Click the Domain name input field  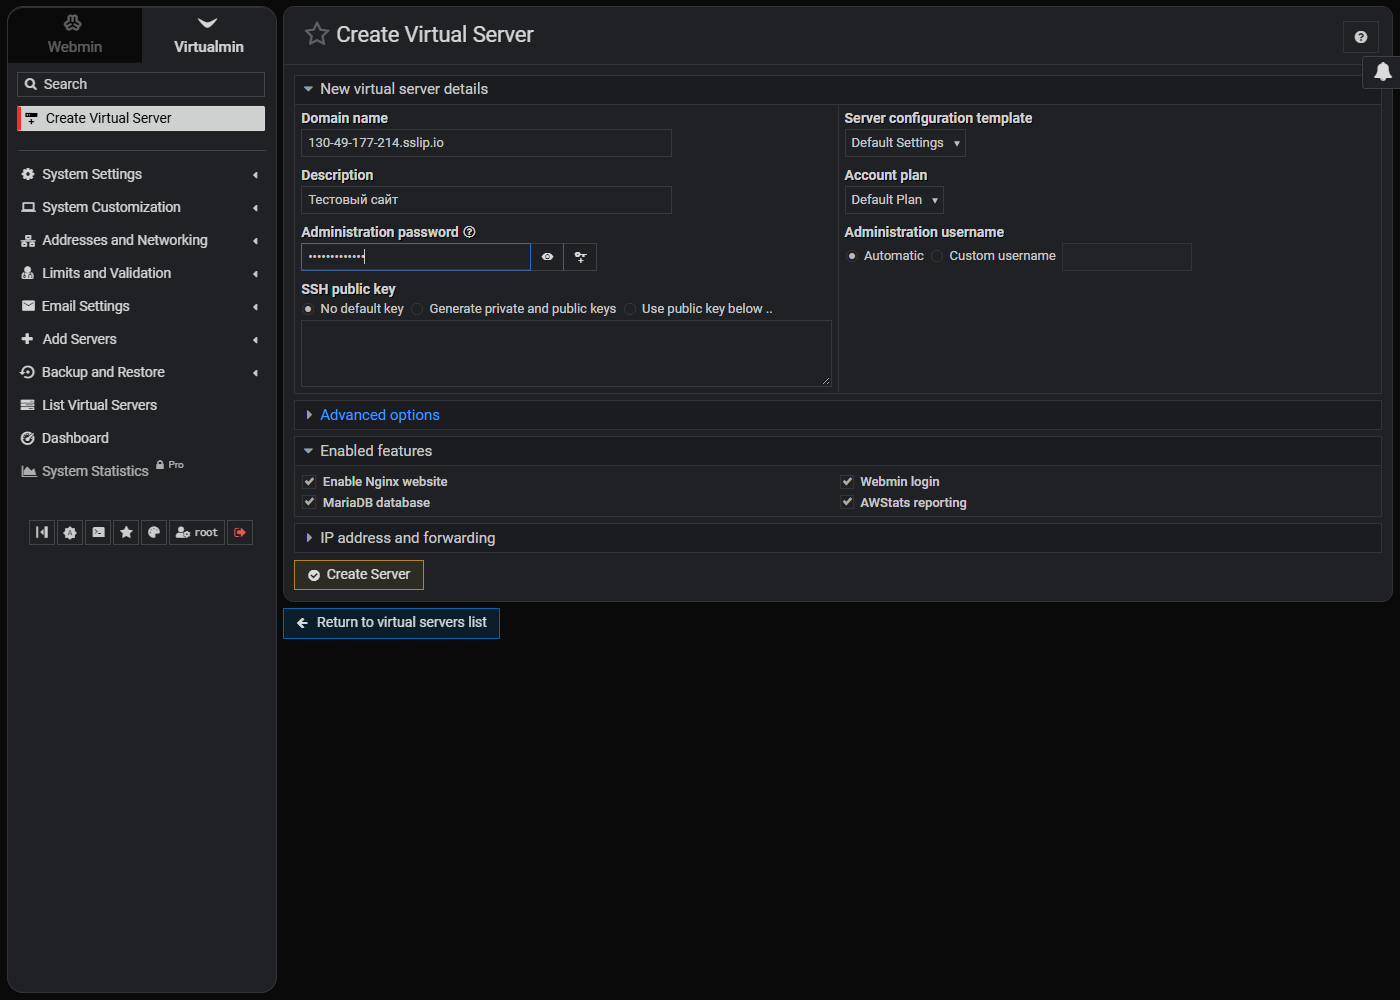tap(486, 143)
